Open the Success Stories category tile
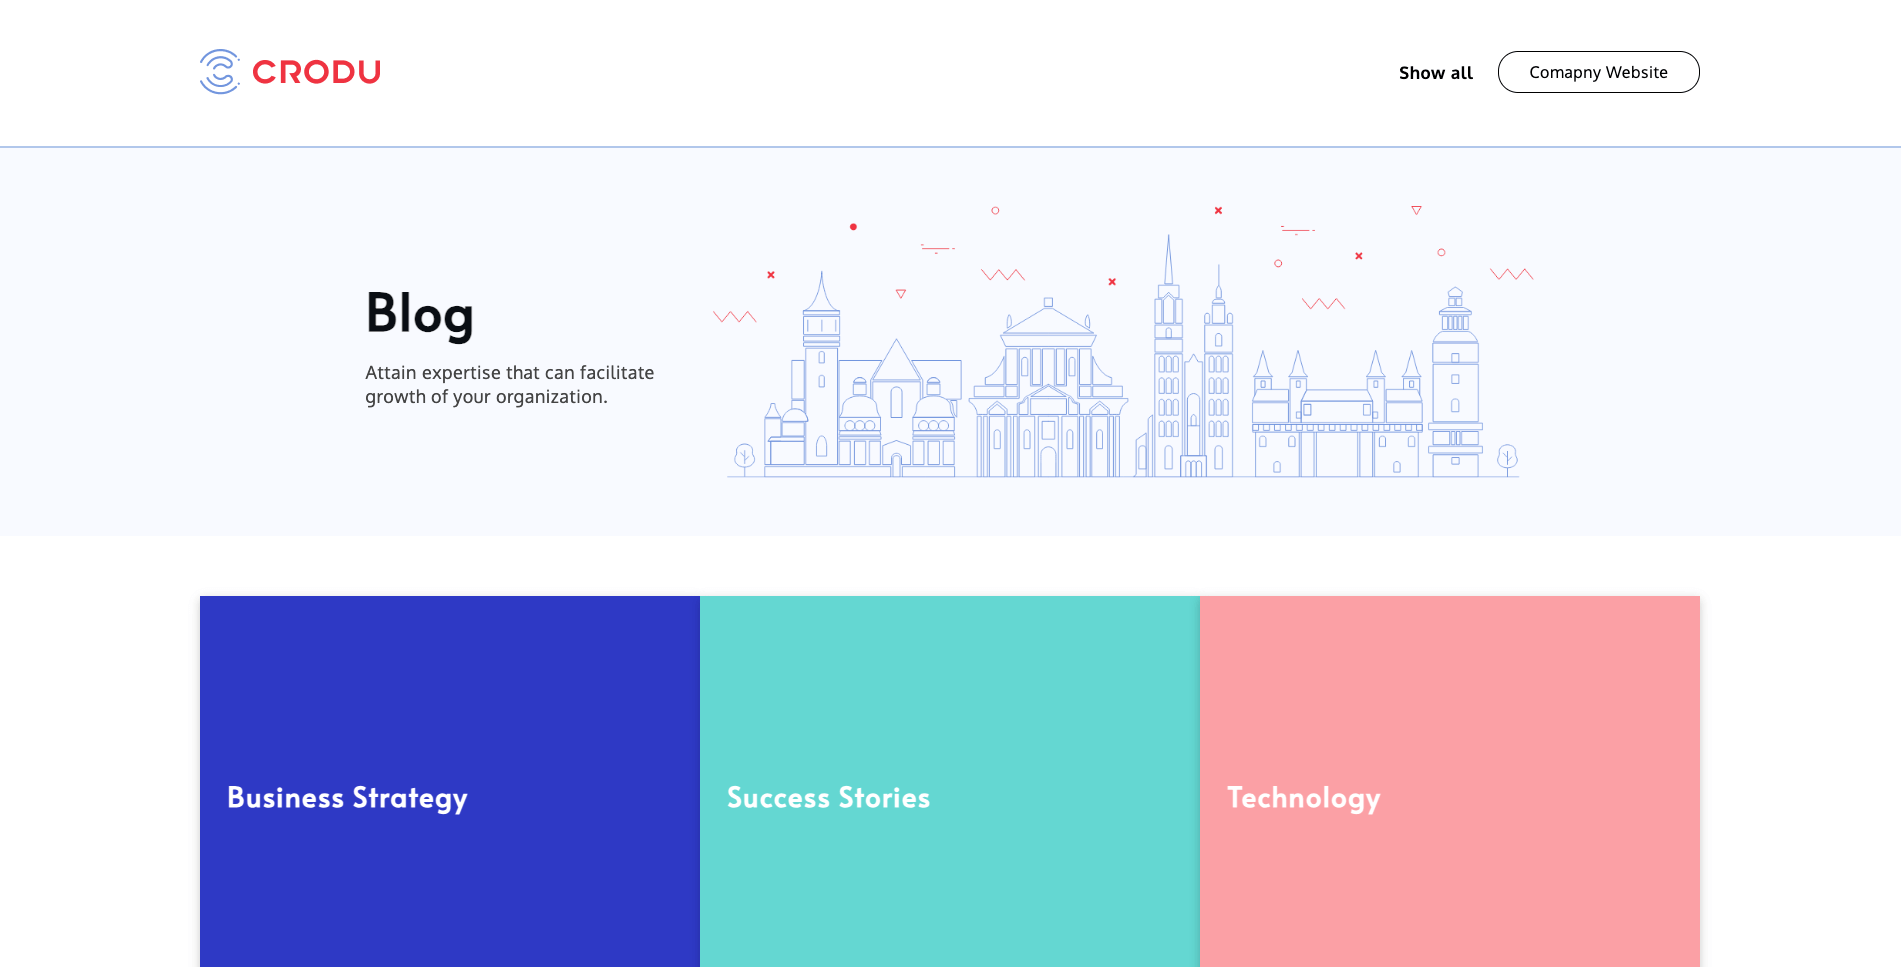The width and height of the screenshot is (1901, 967). pos(949,781)
